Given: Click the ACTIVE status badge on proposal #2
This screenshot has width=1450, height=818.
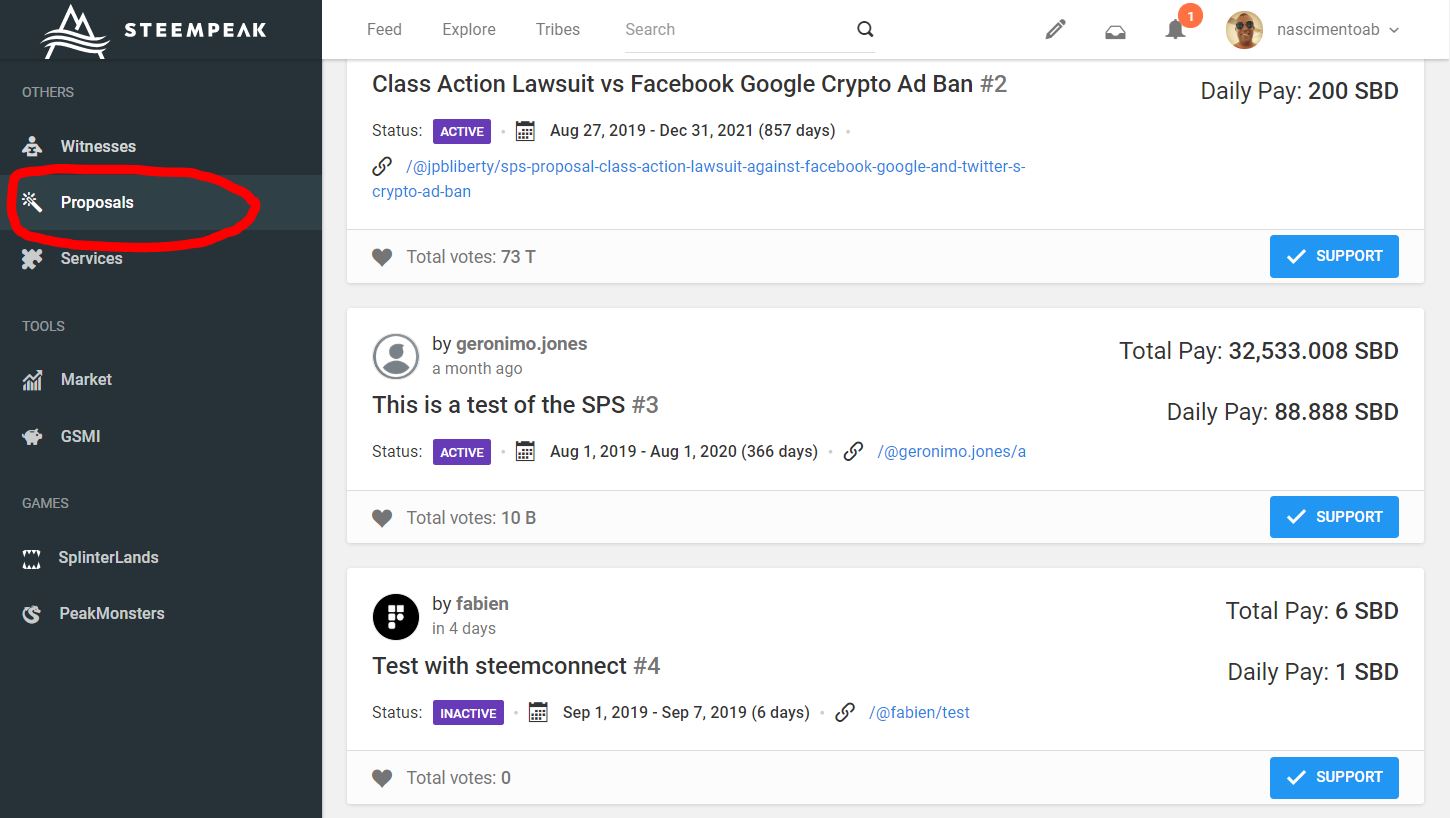Looking at the screenshot, I should (462, 131).
